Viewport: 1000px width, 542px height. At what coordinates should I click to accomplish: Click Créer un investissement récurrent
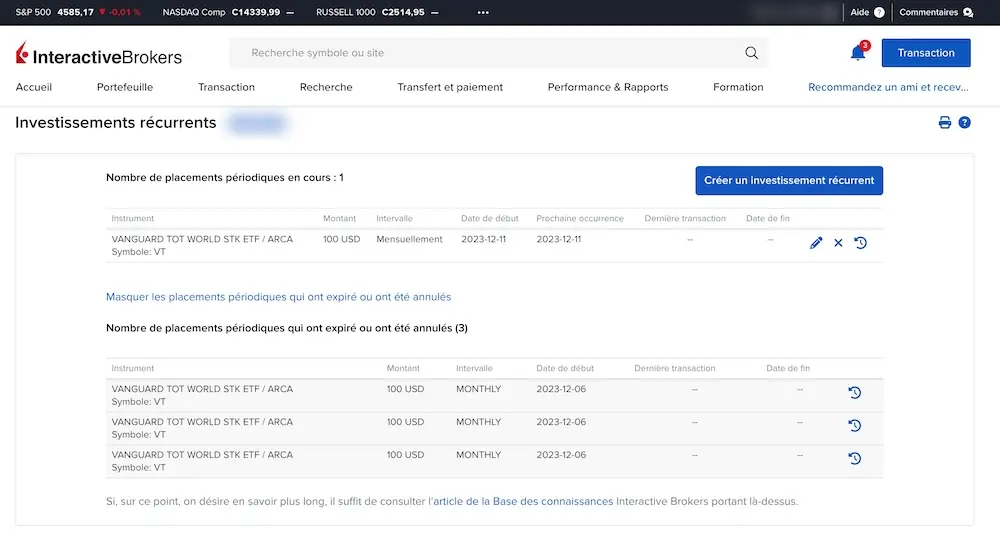pyautogui.click(x=789, y=180)
